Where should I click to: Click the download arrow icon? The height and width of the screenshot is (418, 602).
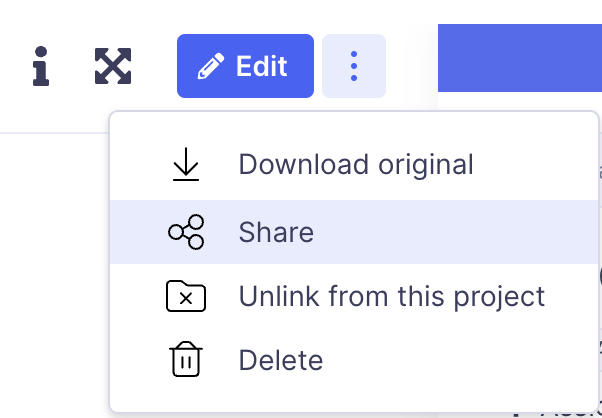point(186,165)
